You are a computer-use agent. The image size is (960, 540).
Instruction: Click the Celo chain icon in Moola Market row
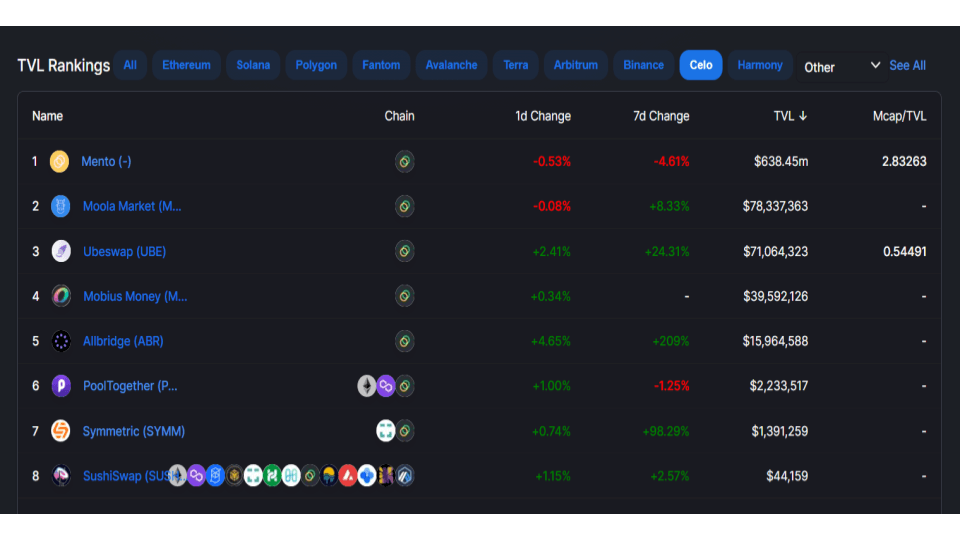(x=405, y=206)
